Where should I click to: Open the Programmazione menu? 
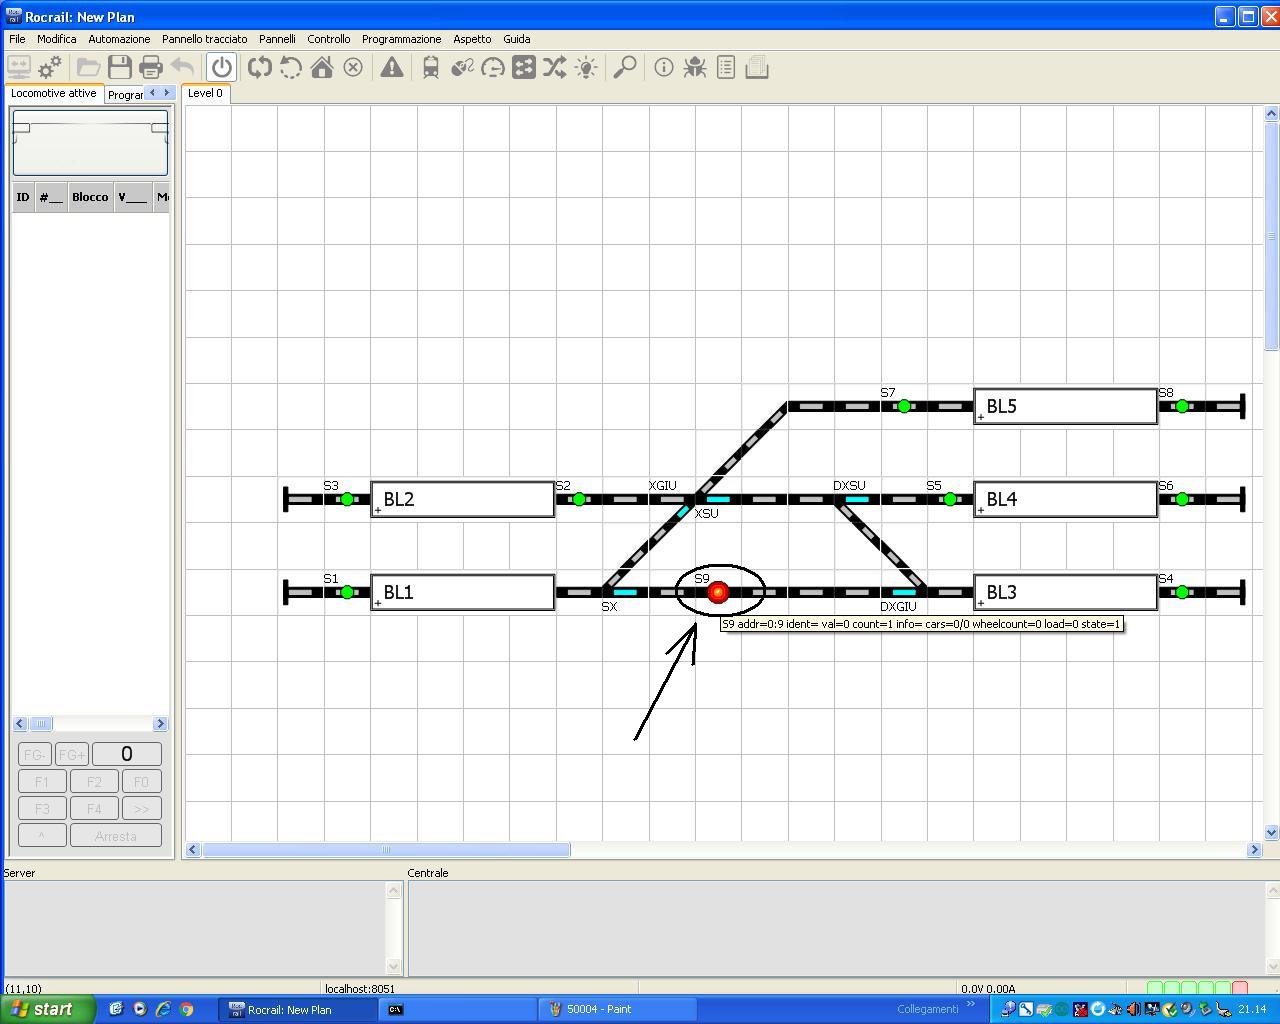[x=401, y=39]
